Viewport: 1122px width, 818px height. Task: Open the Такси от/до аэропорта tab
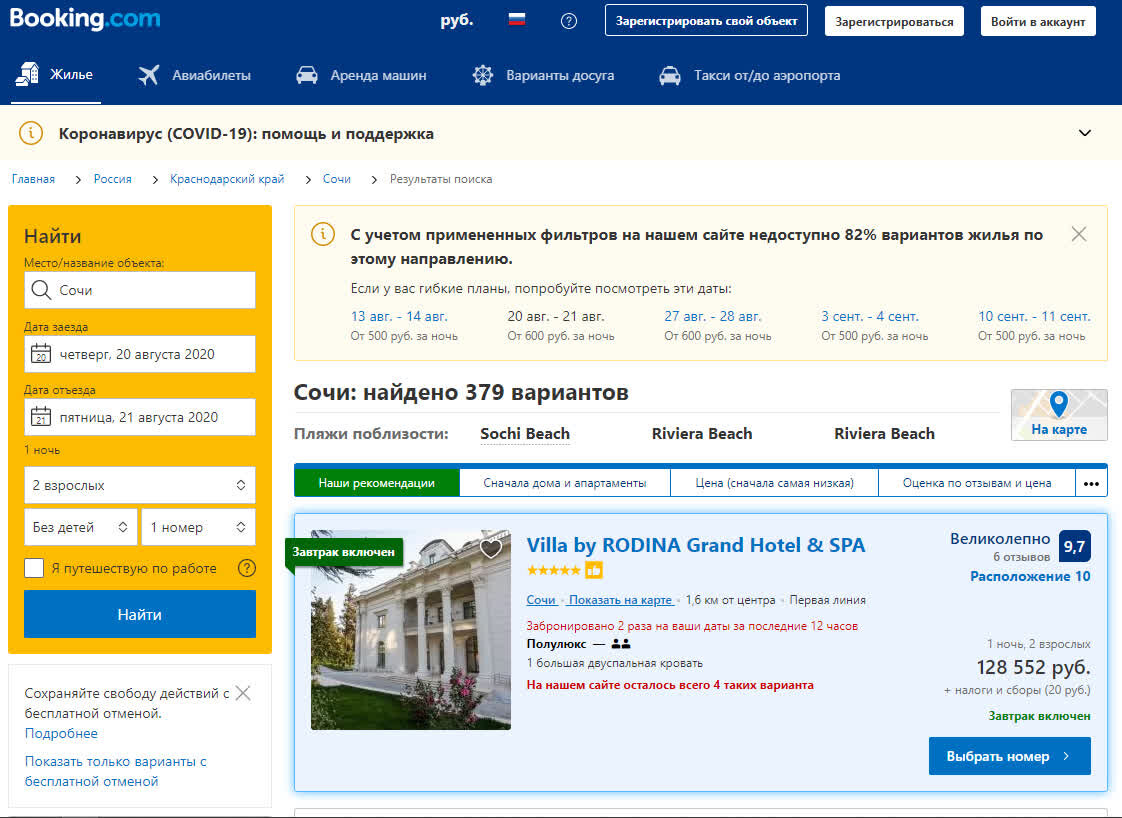[749, 75]
